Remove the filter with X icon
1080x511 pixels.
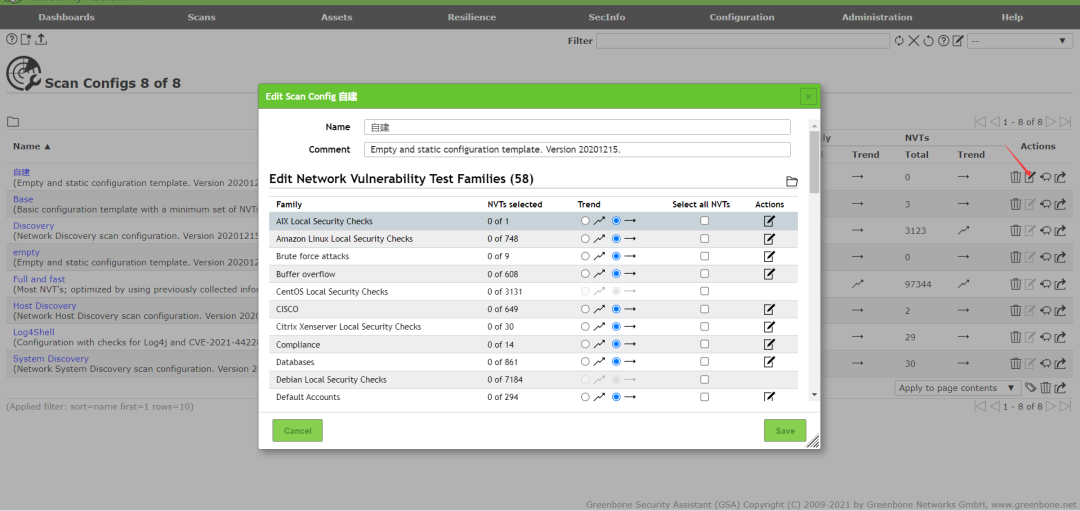[x=913, y=41]
